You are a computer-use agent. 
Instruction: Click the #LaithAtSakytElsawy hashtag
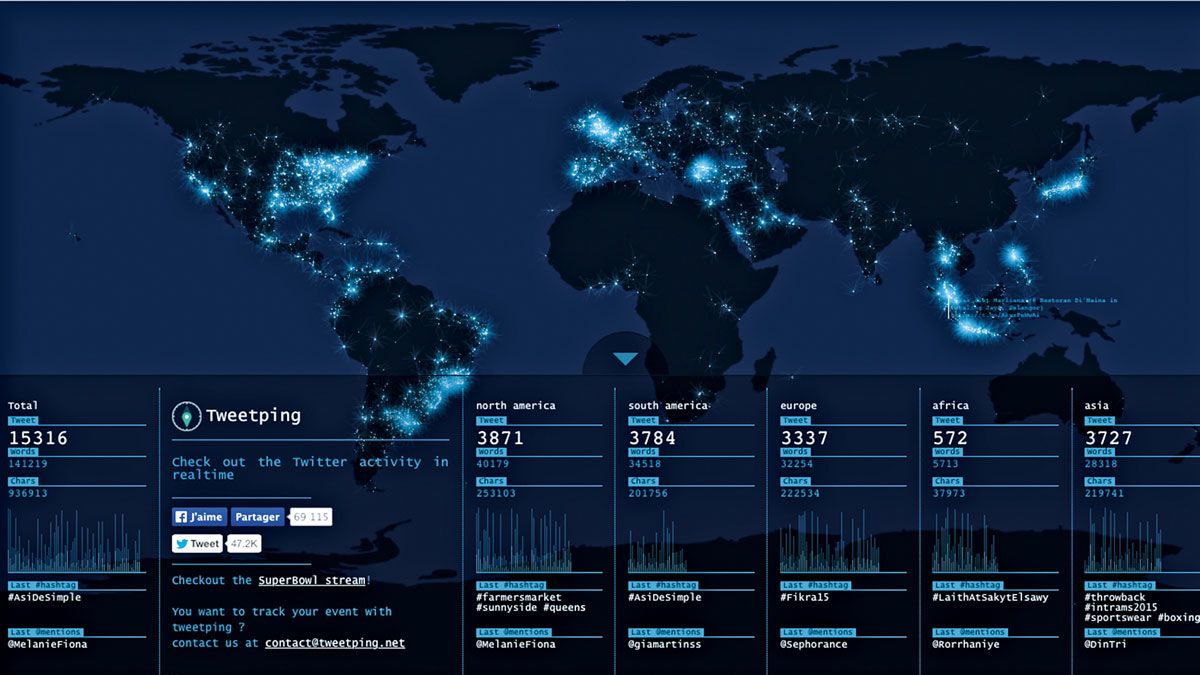pyautogui.click(x=990, y=597)
